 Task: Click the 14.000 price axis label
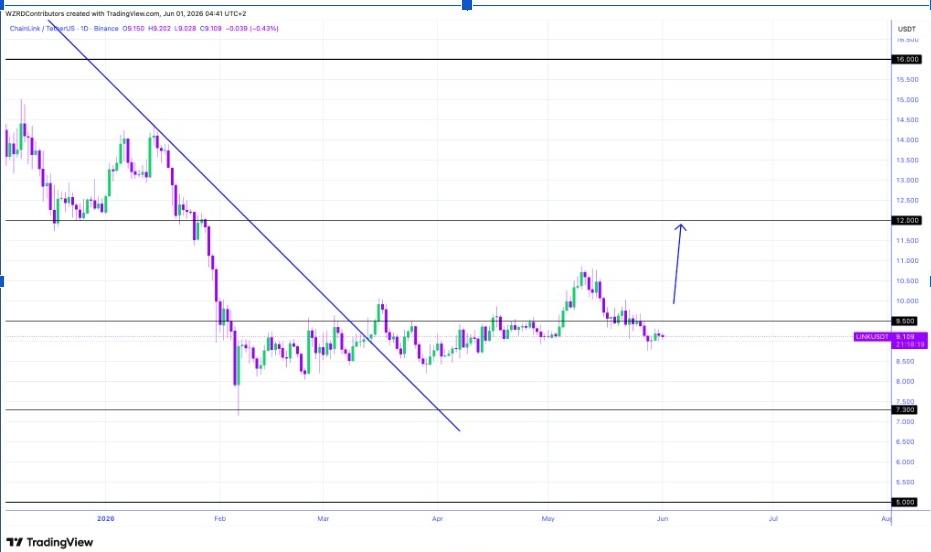(907, 140)
